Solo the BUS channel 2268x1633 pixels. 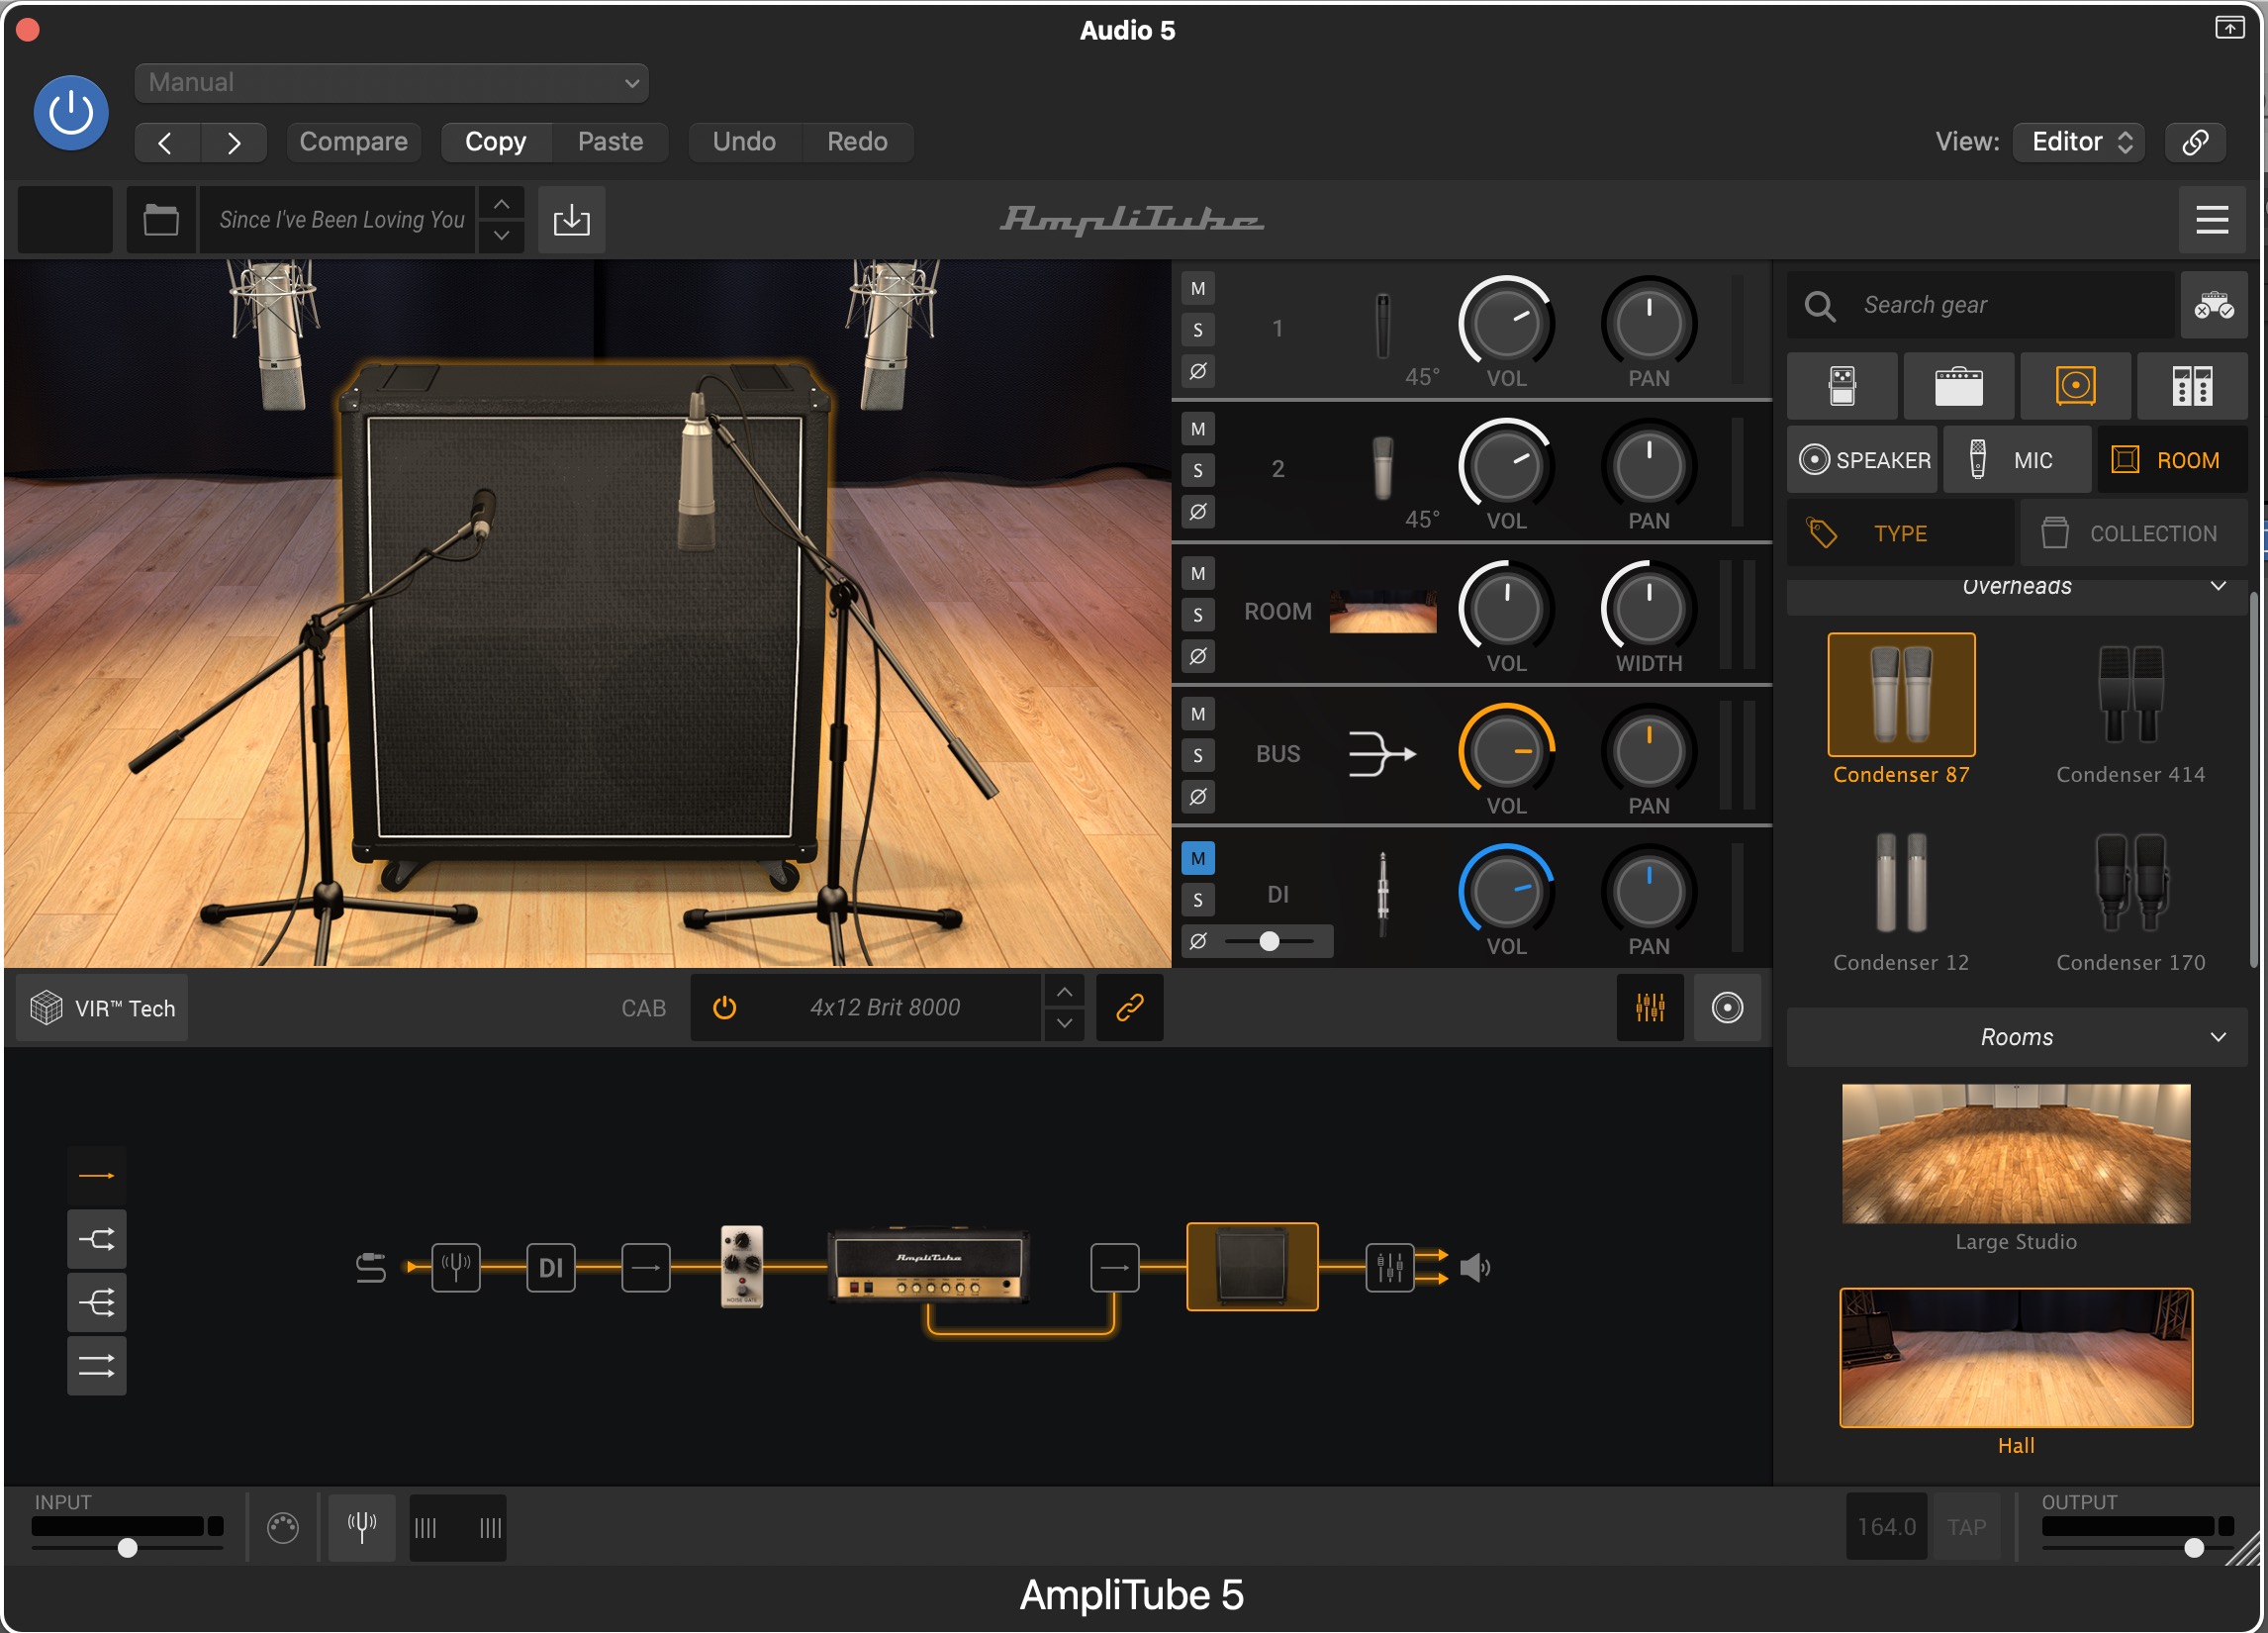coord(1198,755)
